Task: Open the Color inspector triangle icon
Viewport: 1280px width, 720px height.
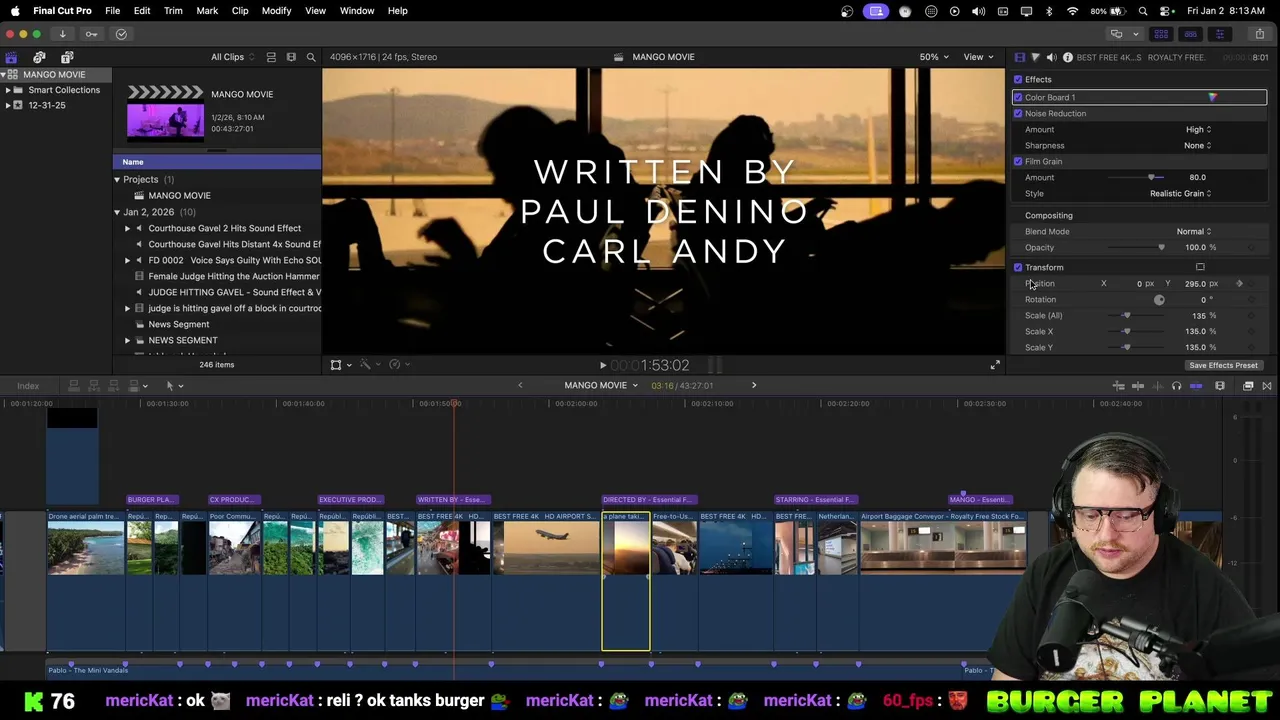Action: coord(1035,57)
